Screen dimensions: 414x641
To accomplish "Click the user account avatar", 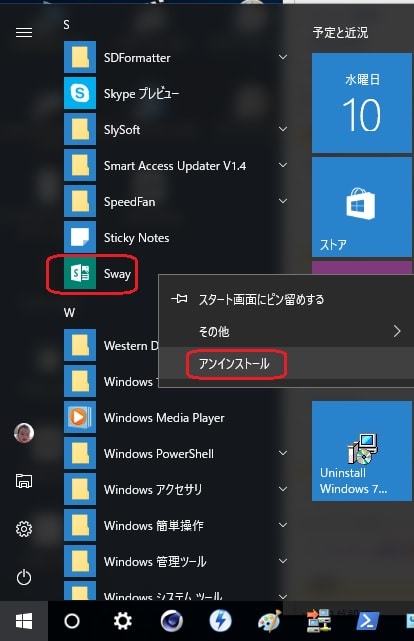I will point(24,433).
